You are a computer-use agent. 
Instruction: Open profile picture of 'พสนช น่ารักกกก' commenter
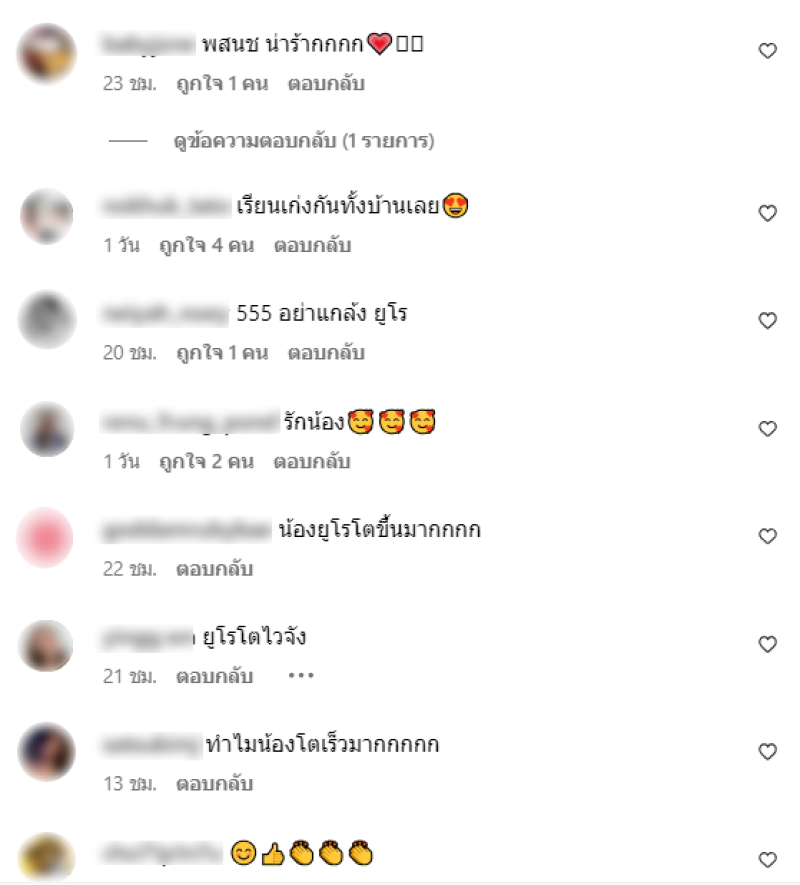pyautogui.click(x=47, y=54)
